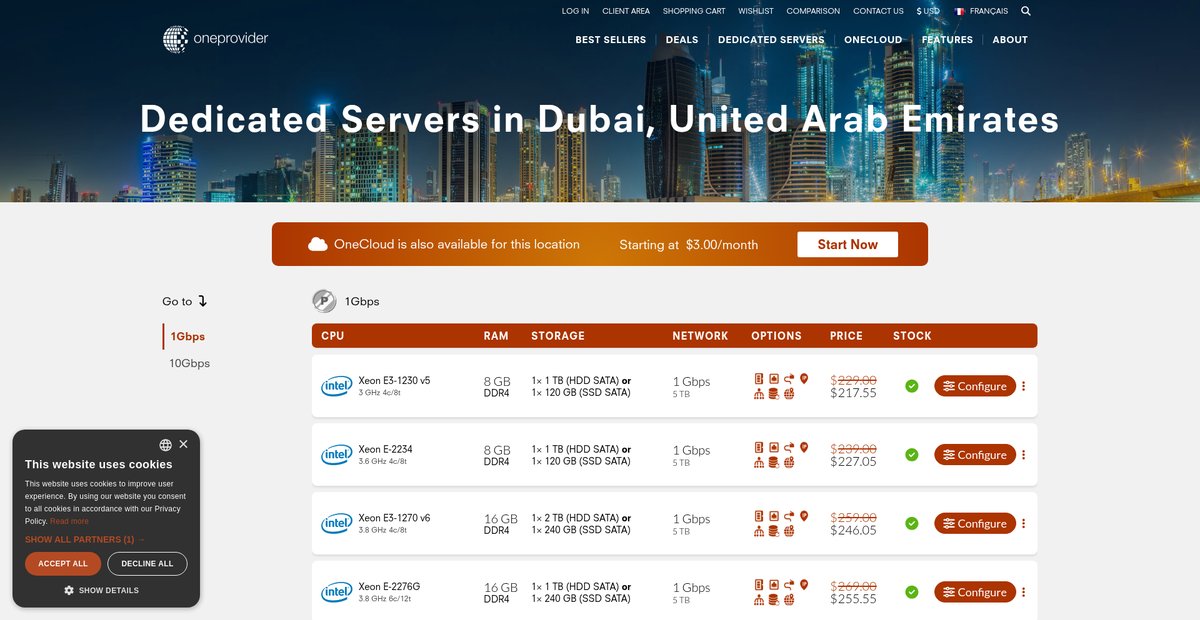Click the globe option icon on Xeon E-2276G row
Image resolution: width=1200 pixels, height=620 pixels.
[x=789, y=600]
